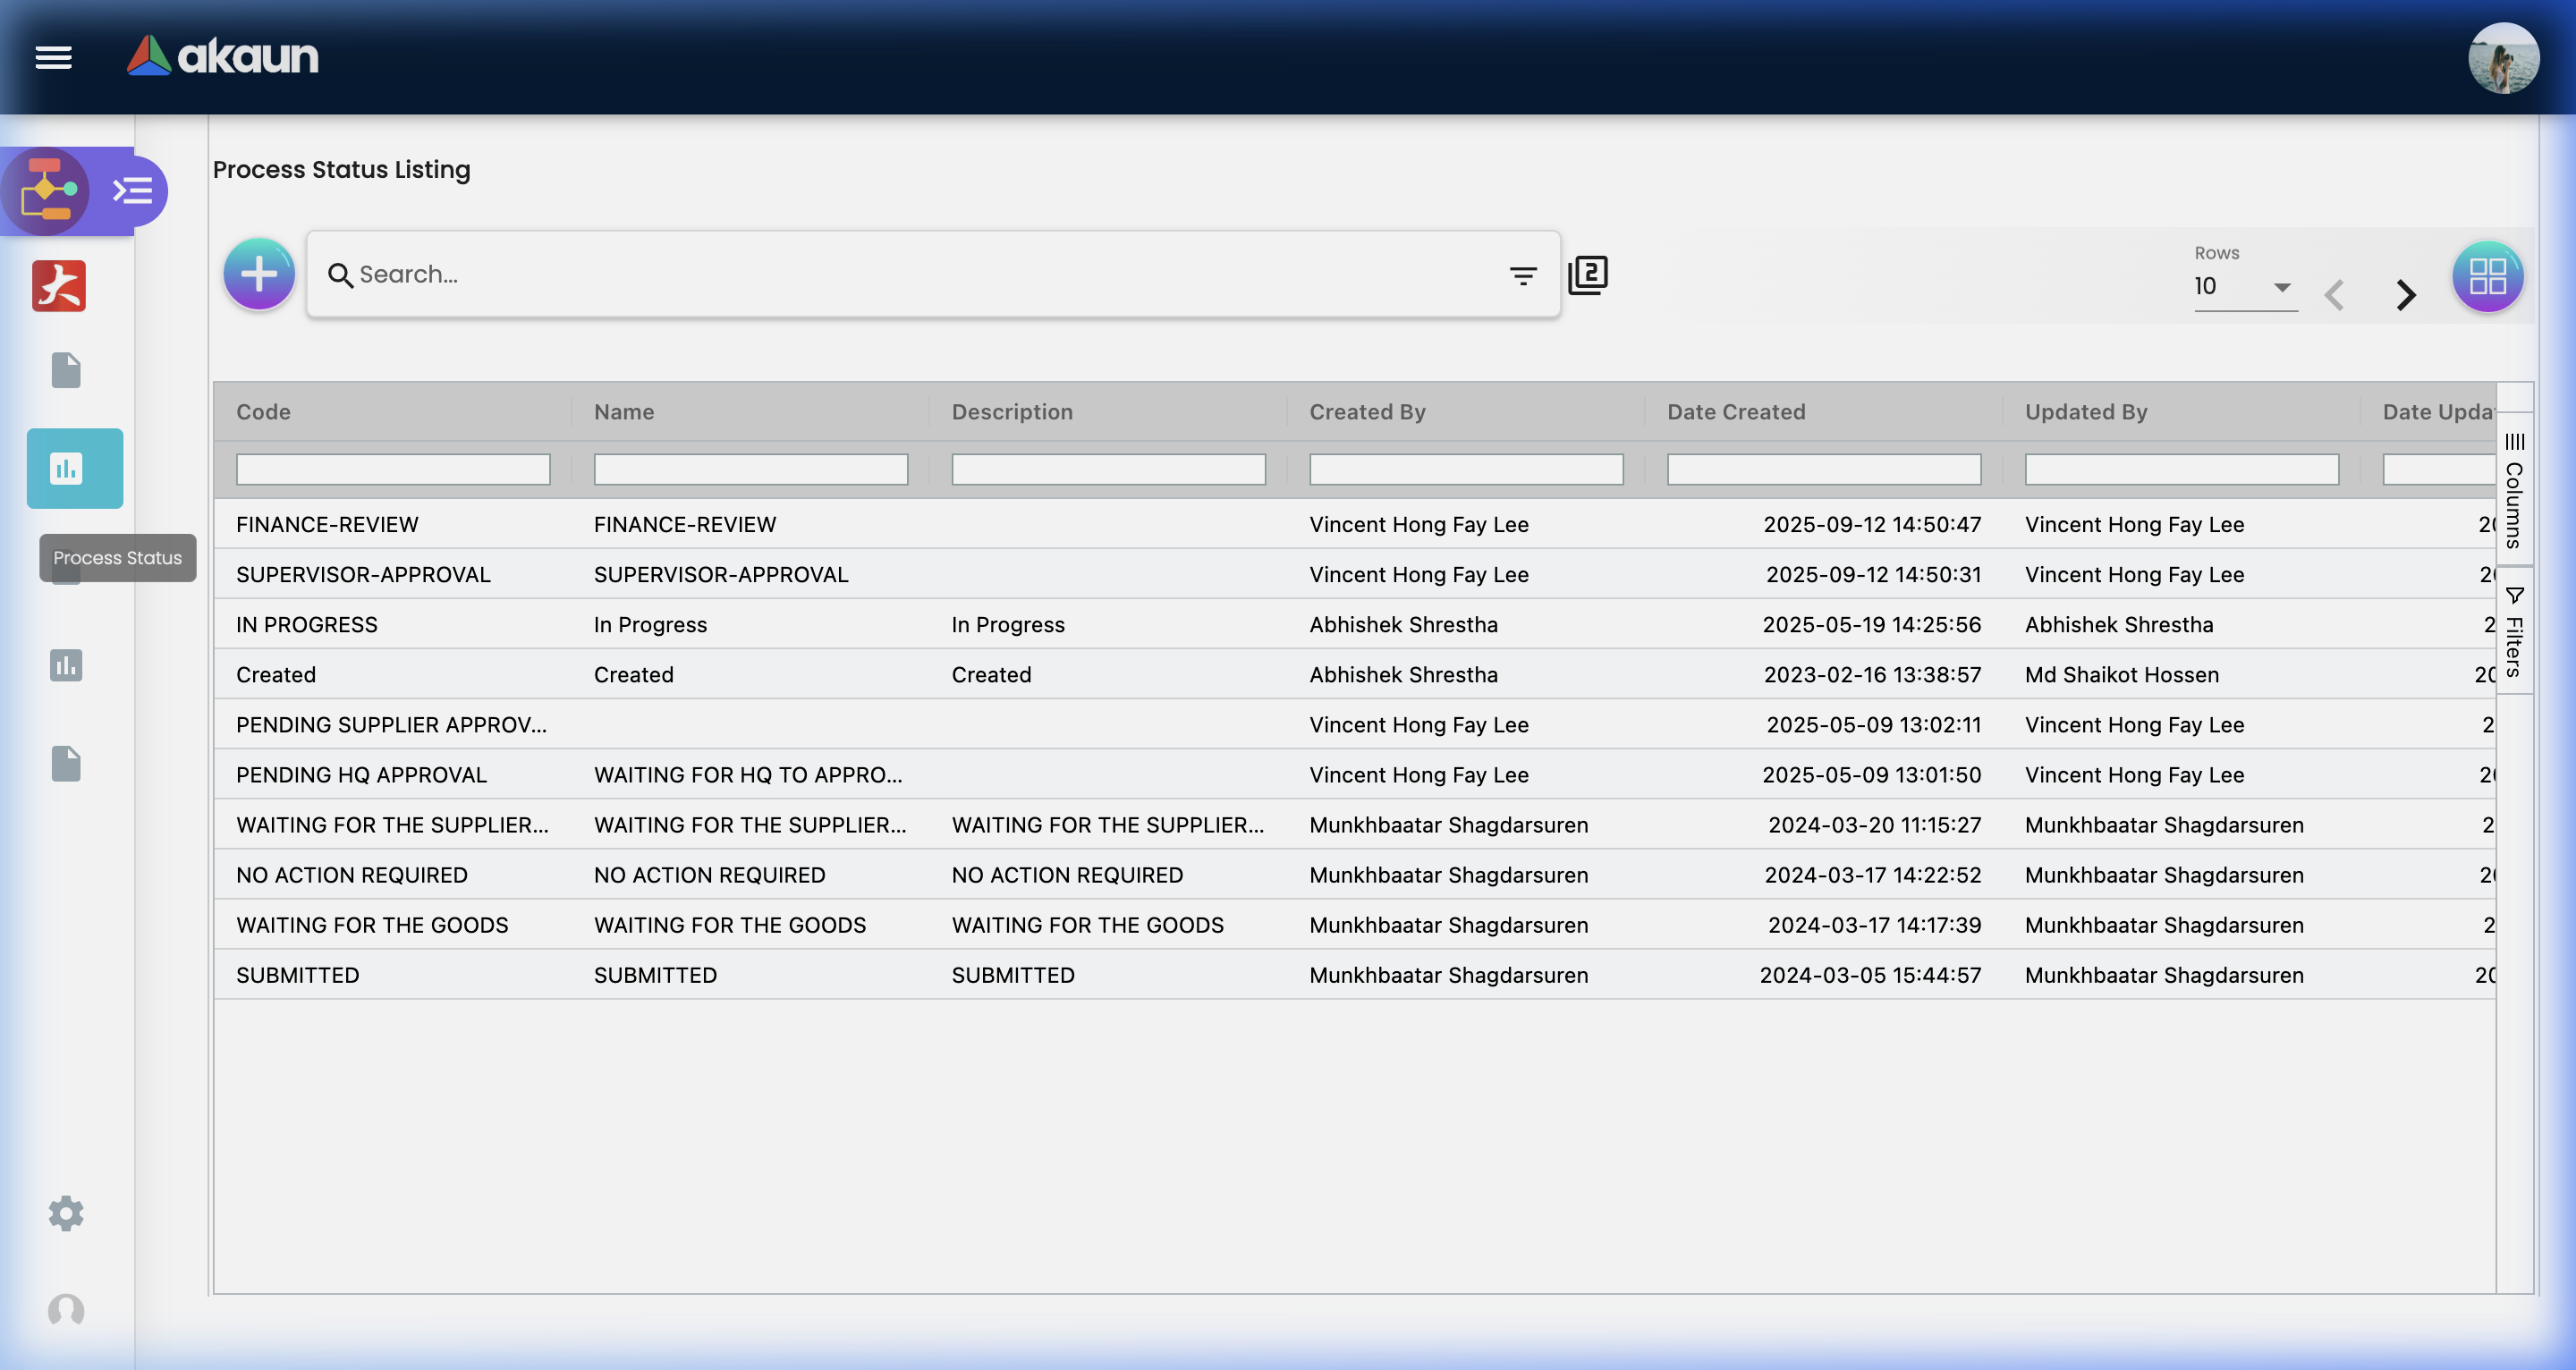Sort by the Date Created column header
Screen dimensions: 2576x1370
[x=1736, y=412]
